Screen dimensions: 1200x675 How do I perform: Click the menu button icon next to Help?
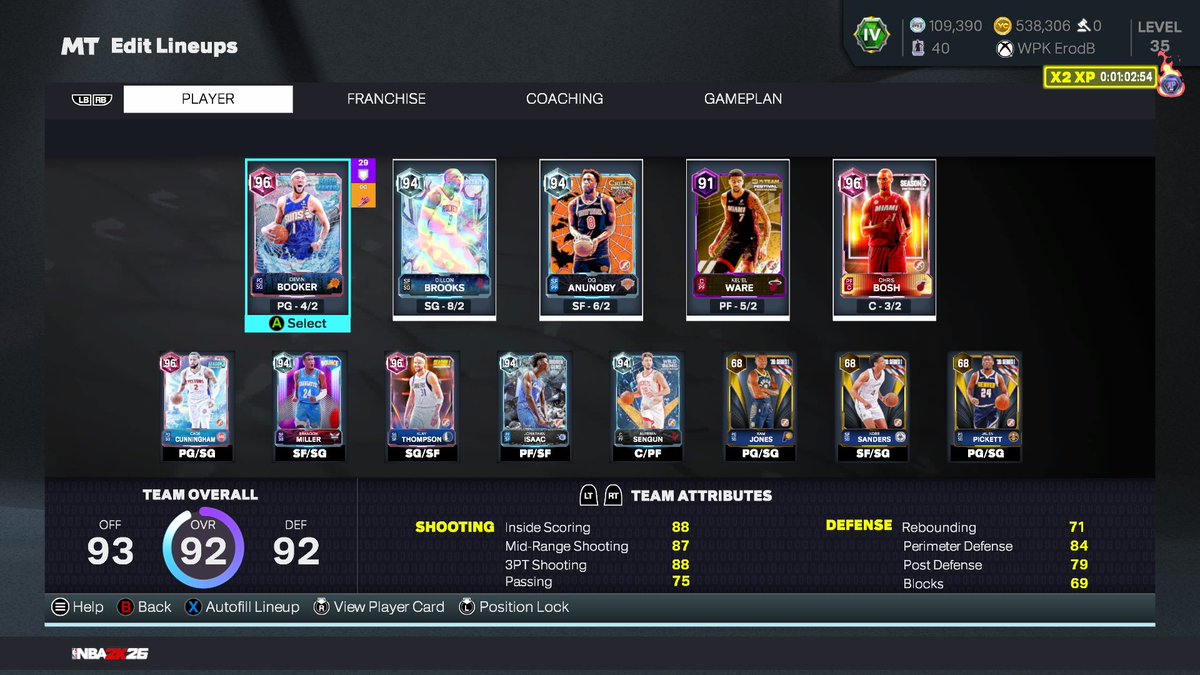pos(59,607)
